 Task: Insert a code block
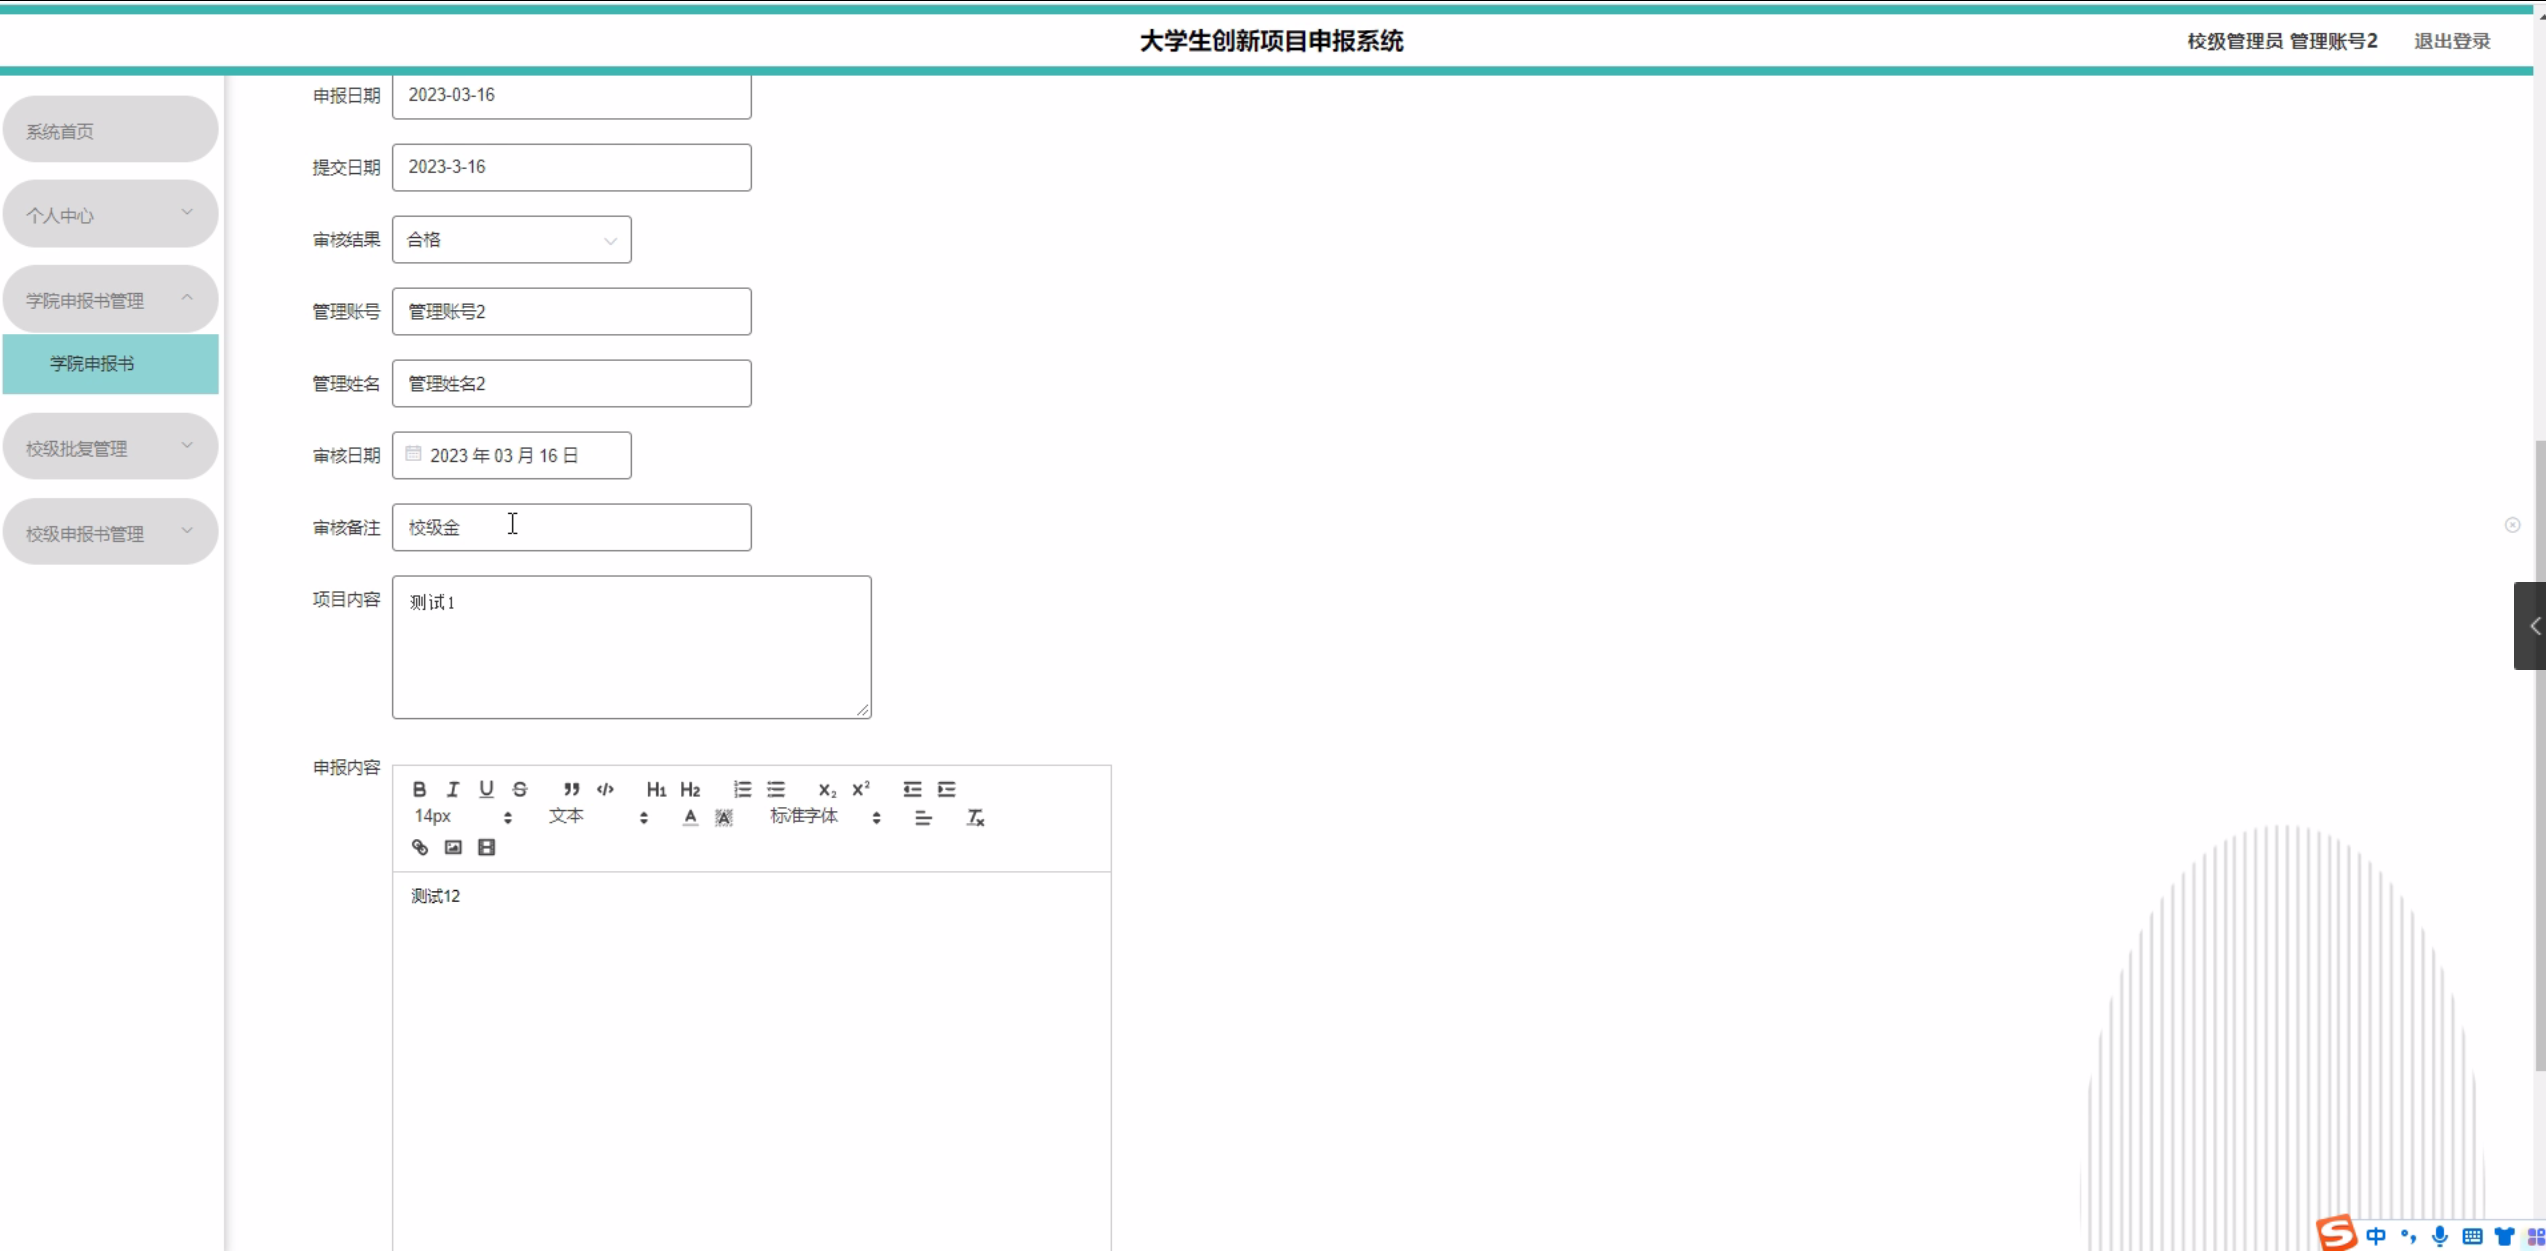(605, 789)
